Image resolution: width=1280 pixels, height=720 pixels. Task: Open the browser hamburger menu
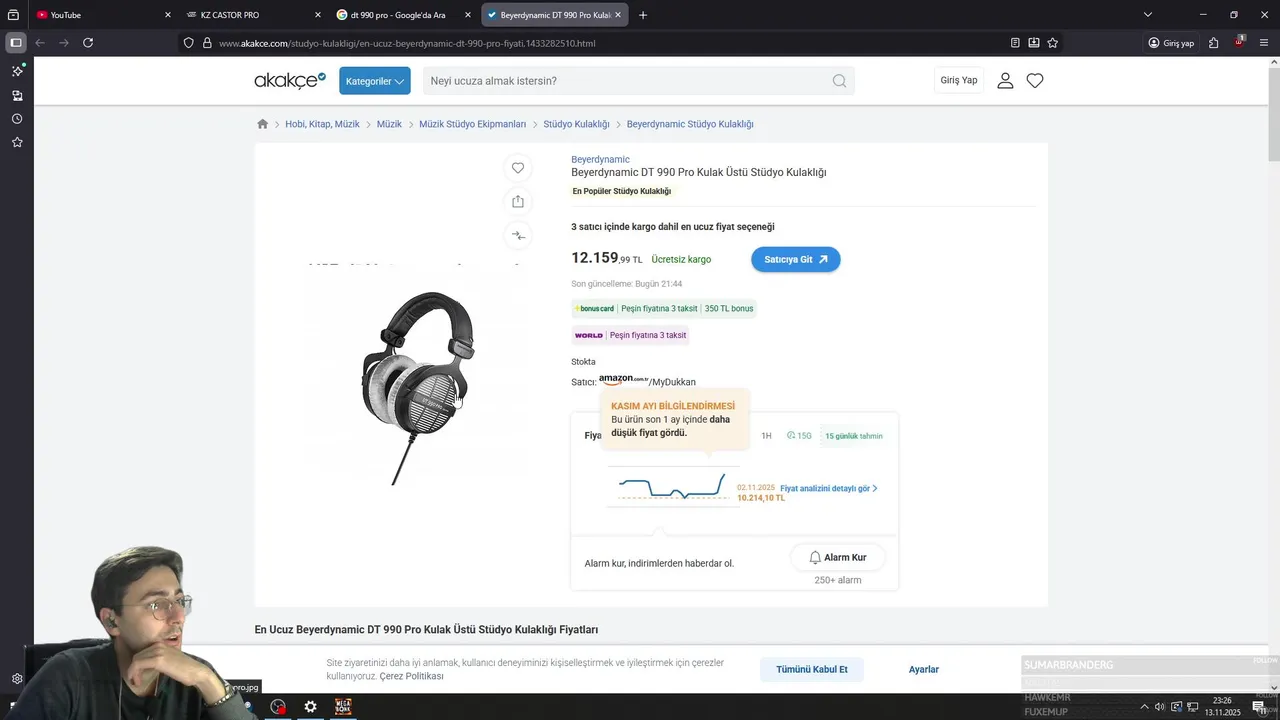tap(1264, 43)
